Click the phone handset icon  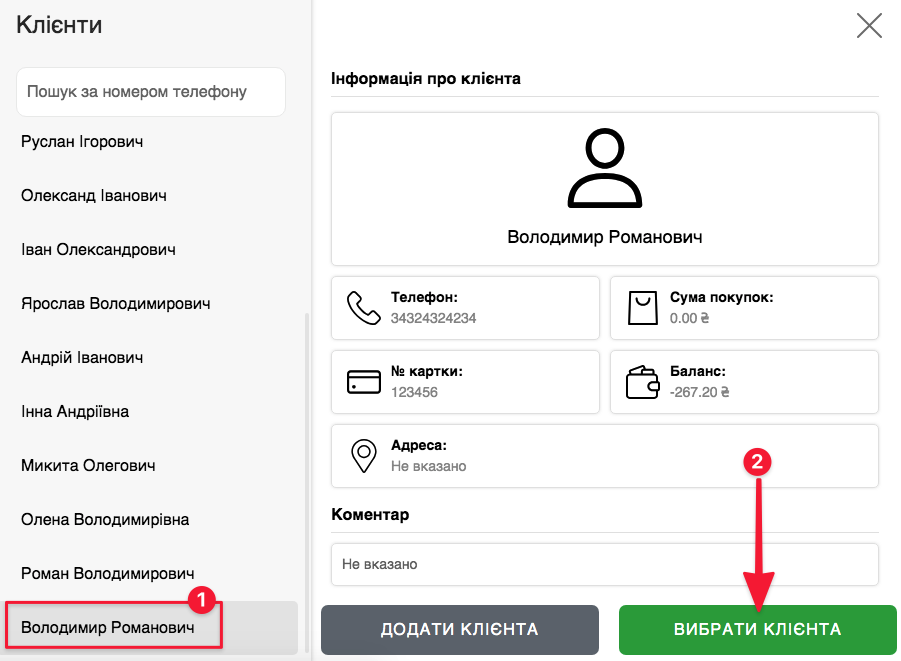click(x=364, y=308)
